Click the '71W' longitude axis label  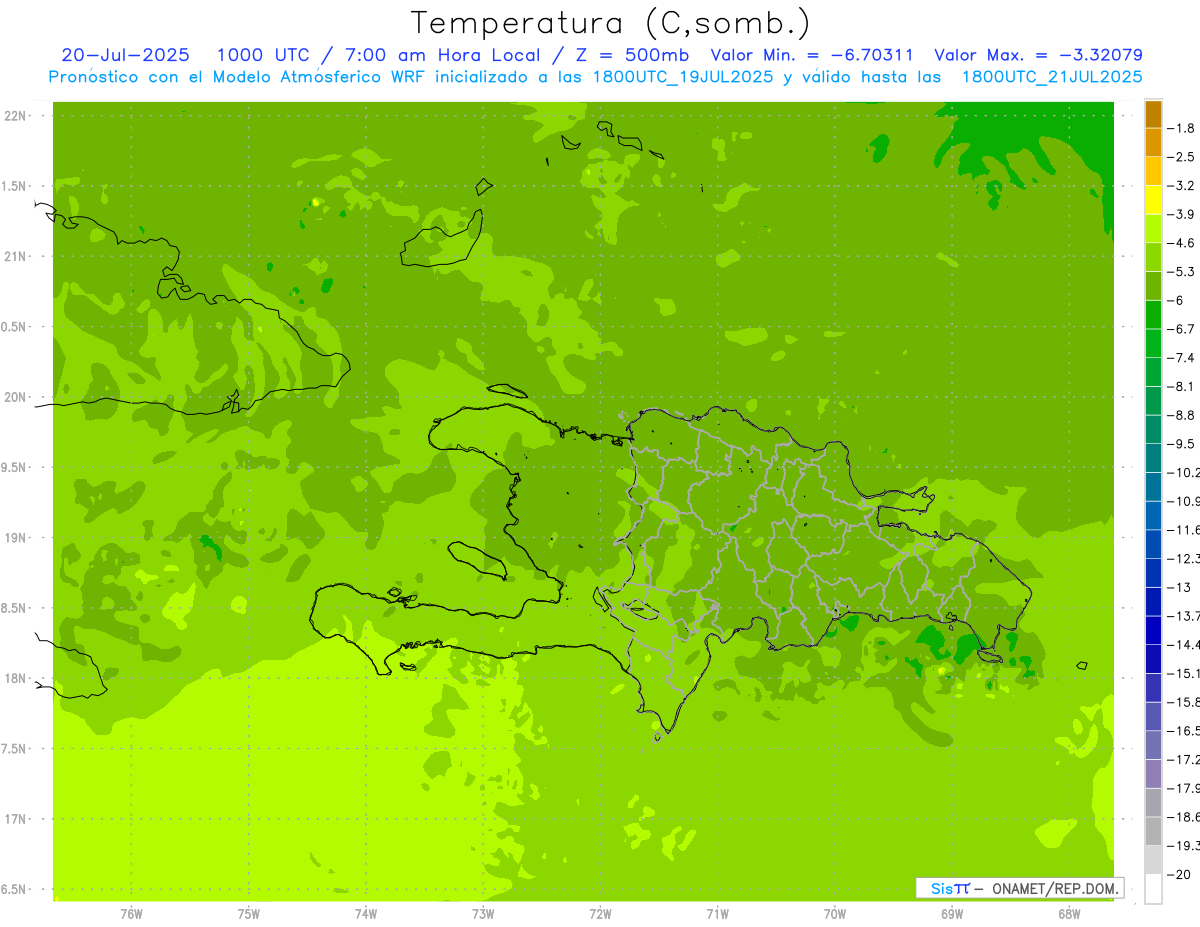coord(717,913)
